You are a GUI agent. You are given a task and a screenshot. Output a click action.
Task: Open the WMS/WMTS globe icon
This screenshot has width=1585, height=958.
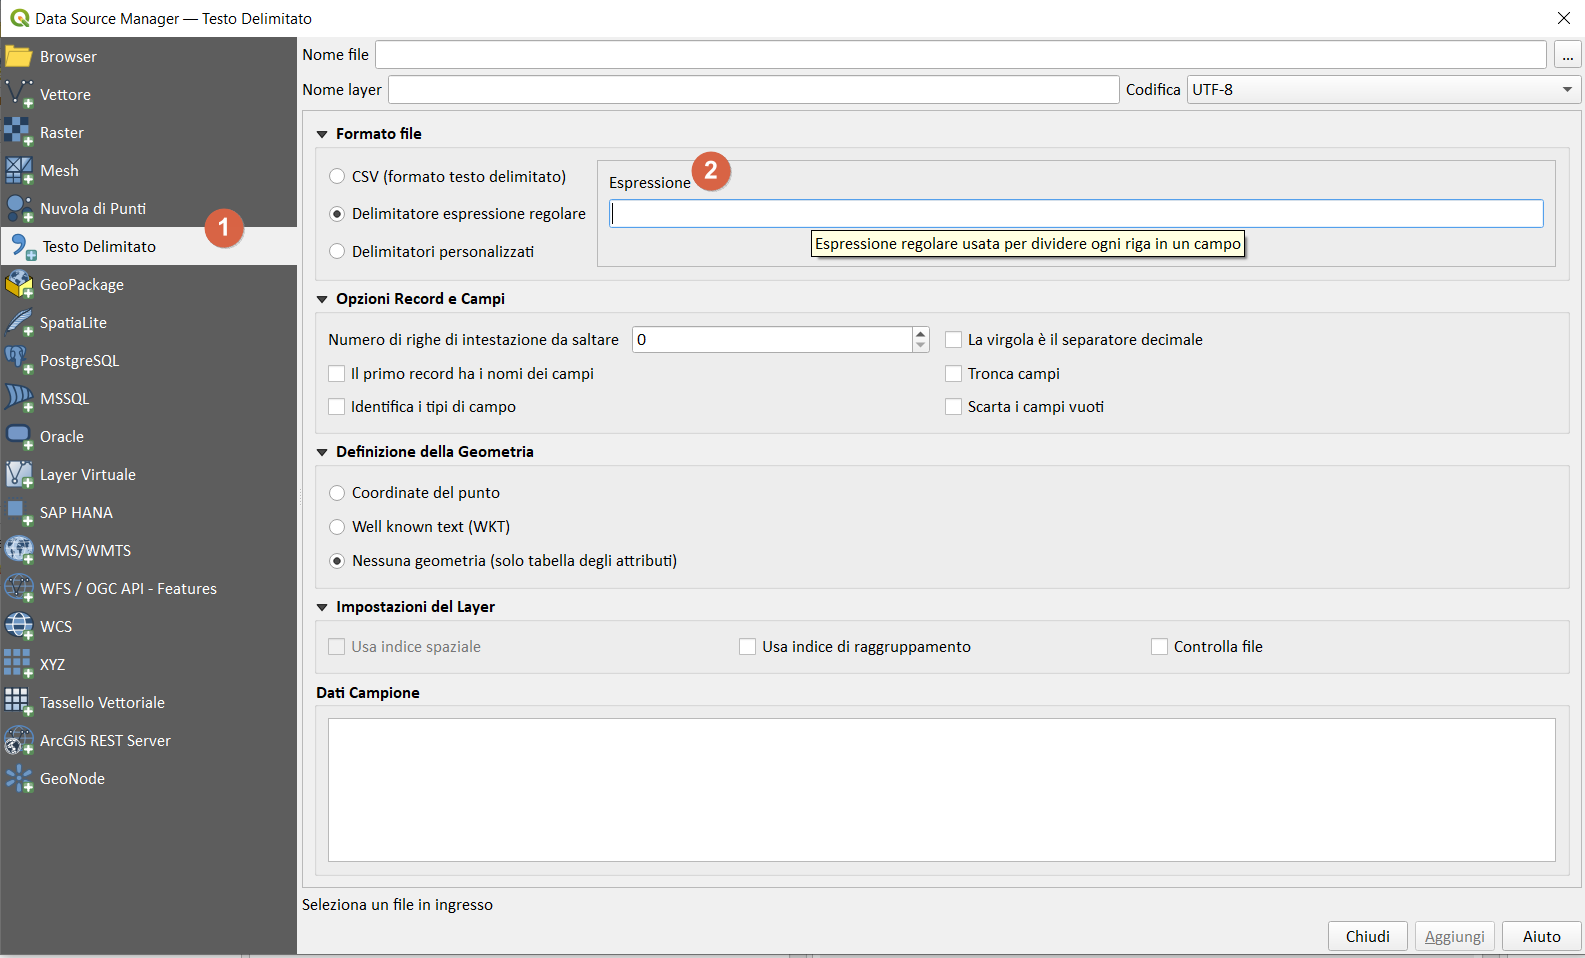[x=18, y=550]
